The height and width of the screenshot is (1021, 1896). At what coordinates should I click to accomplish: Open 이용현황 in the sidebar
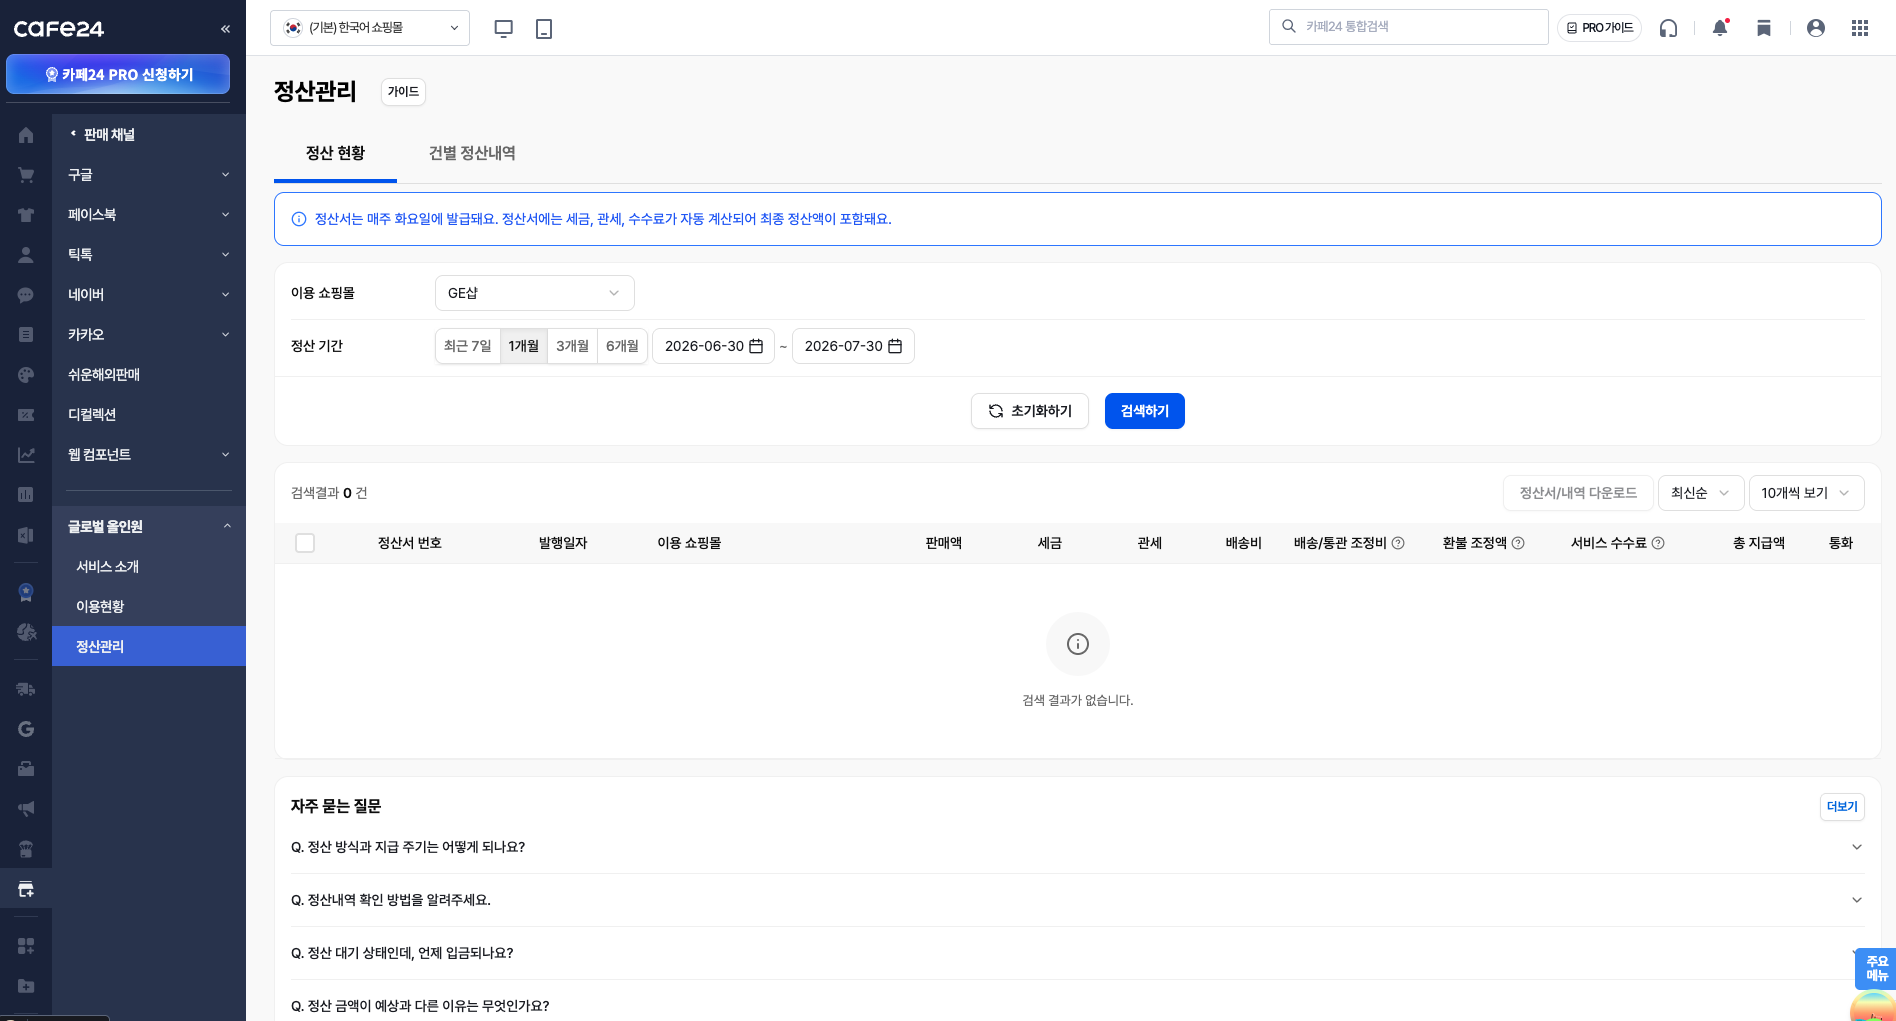coord(149,607)
